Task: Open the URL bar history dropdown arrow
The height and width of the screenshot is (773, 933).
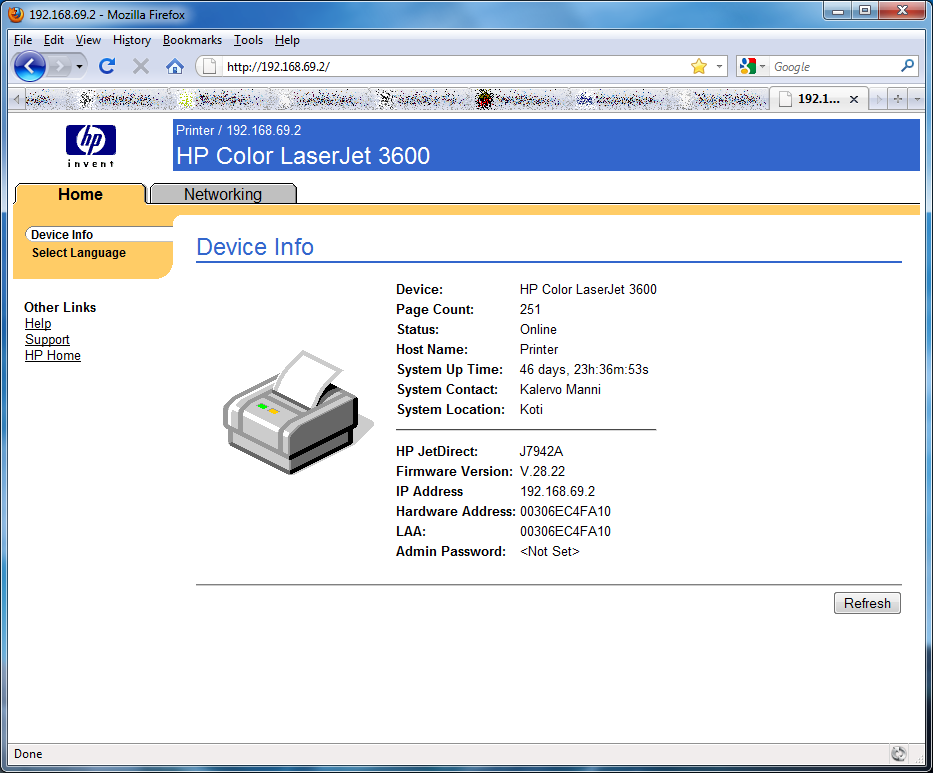Action: [x=719, y=67]
